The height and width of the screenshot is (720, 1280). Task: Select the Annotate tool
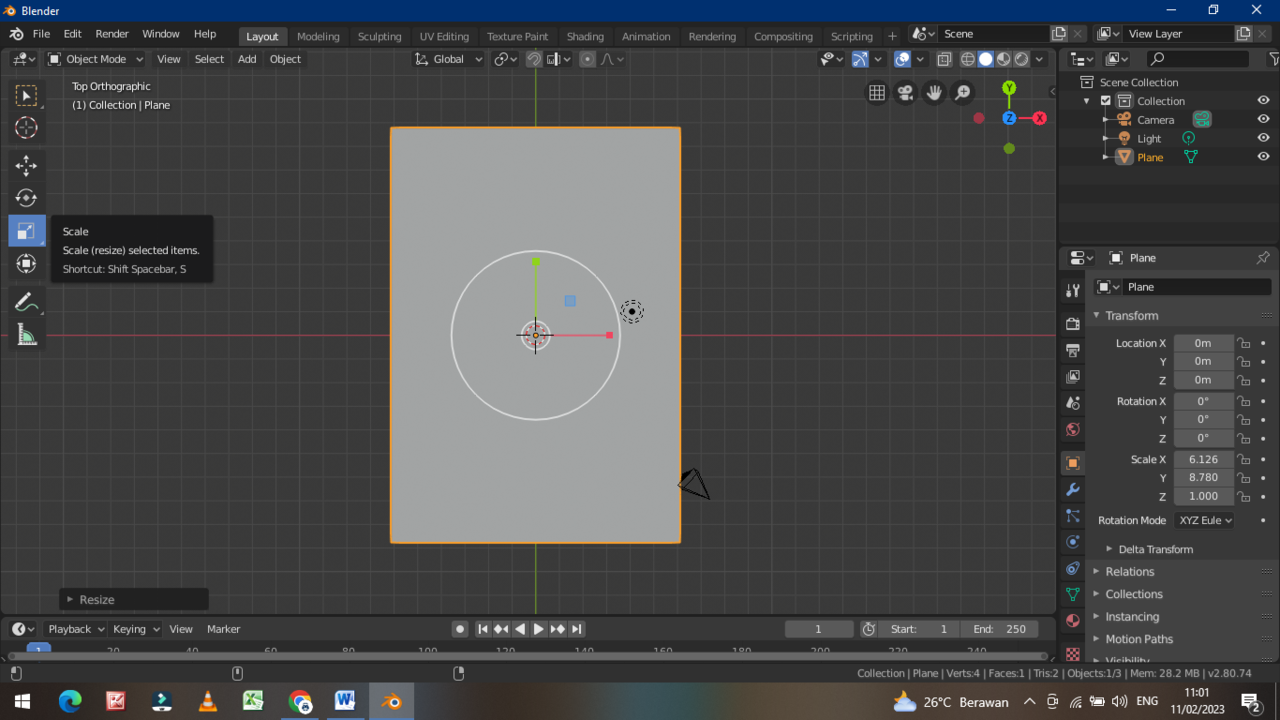26,302
